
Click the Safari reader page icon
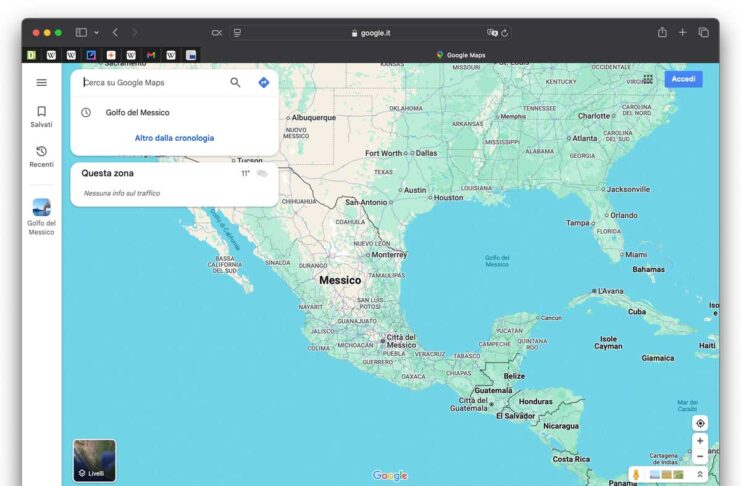click(x=237, y=33)
